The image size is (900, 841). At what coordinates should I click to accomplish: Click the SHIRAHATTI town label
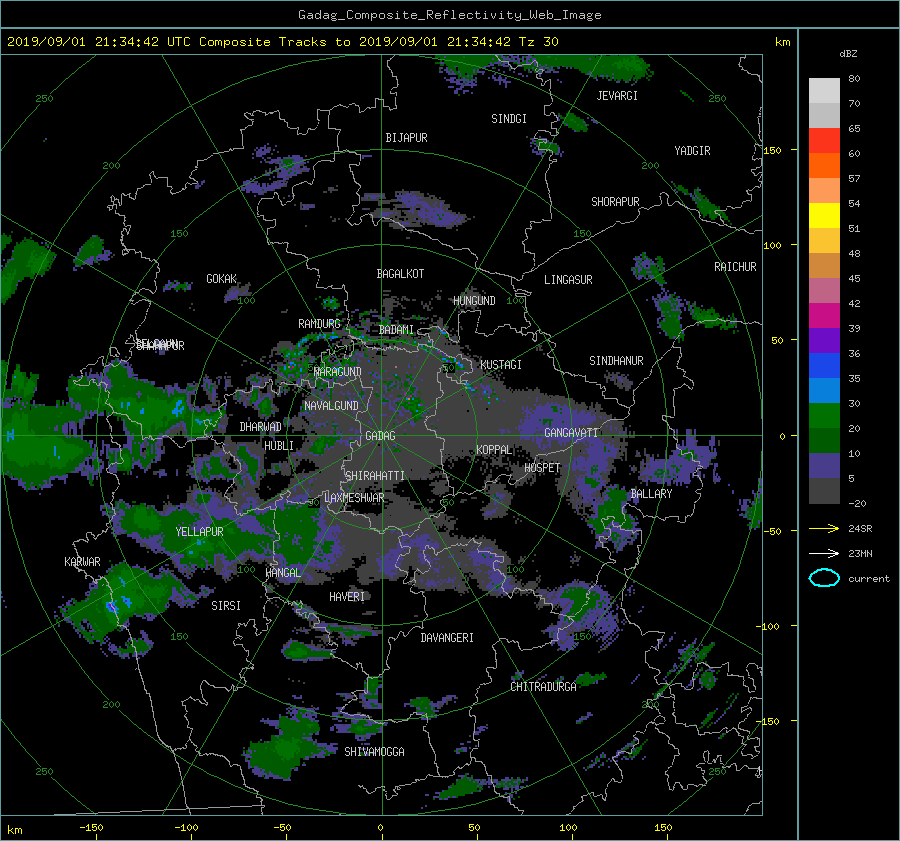375,476
